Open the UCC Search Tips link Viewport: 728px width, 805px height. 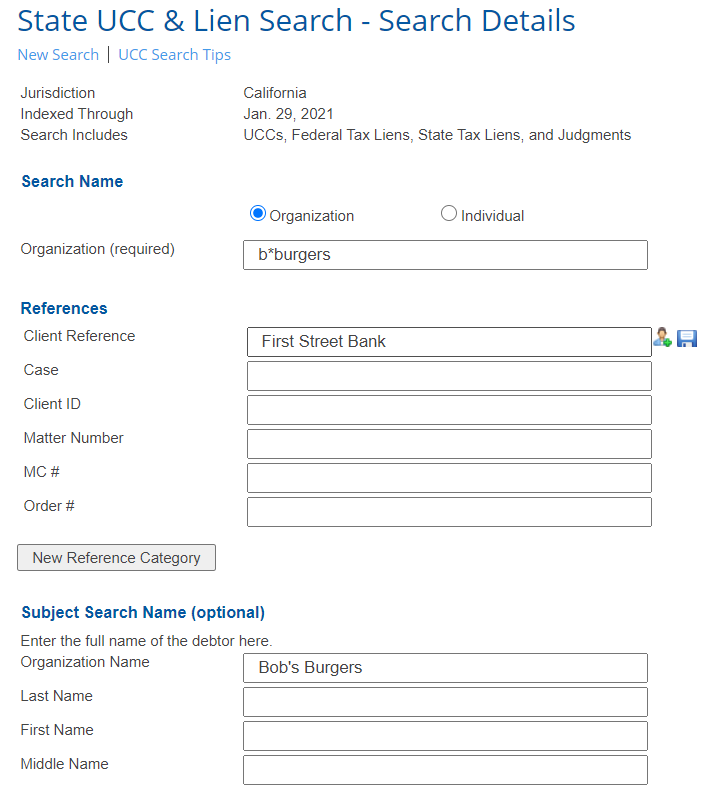pos(175,54)
